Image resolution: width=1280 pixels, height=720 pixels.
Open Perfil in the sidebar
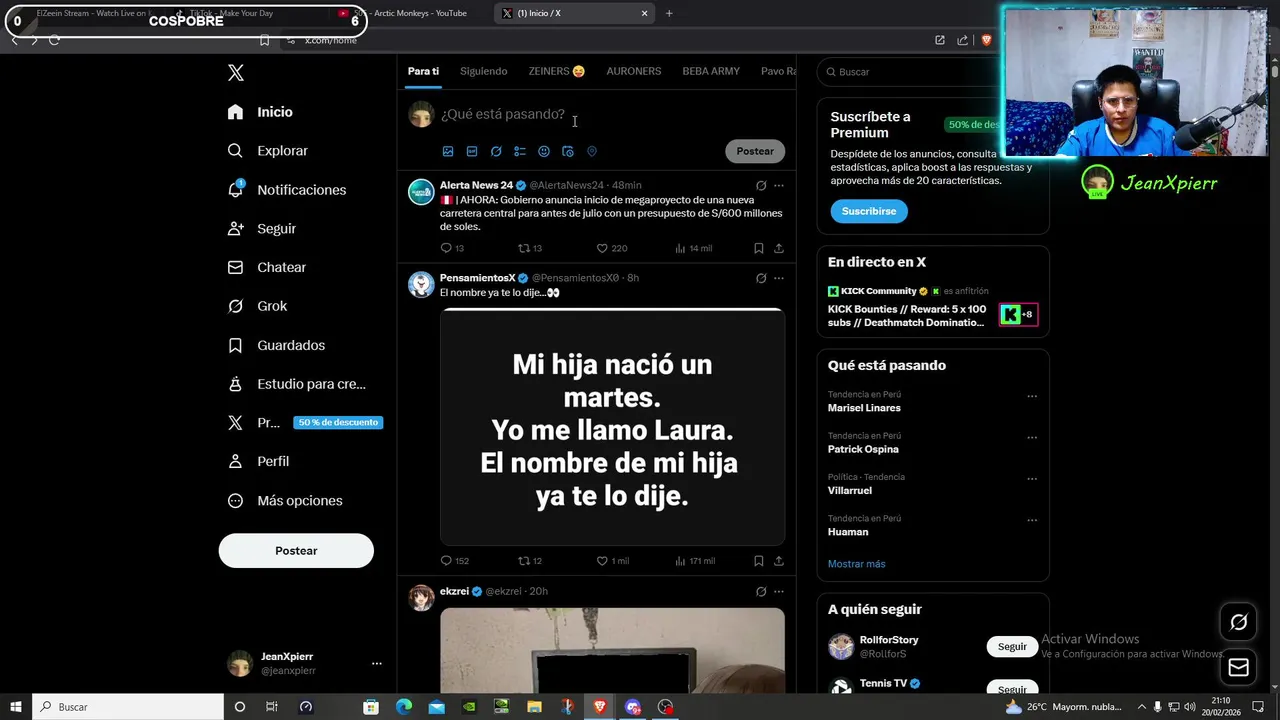259,461
